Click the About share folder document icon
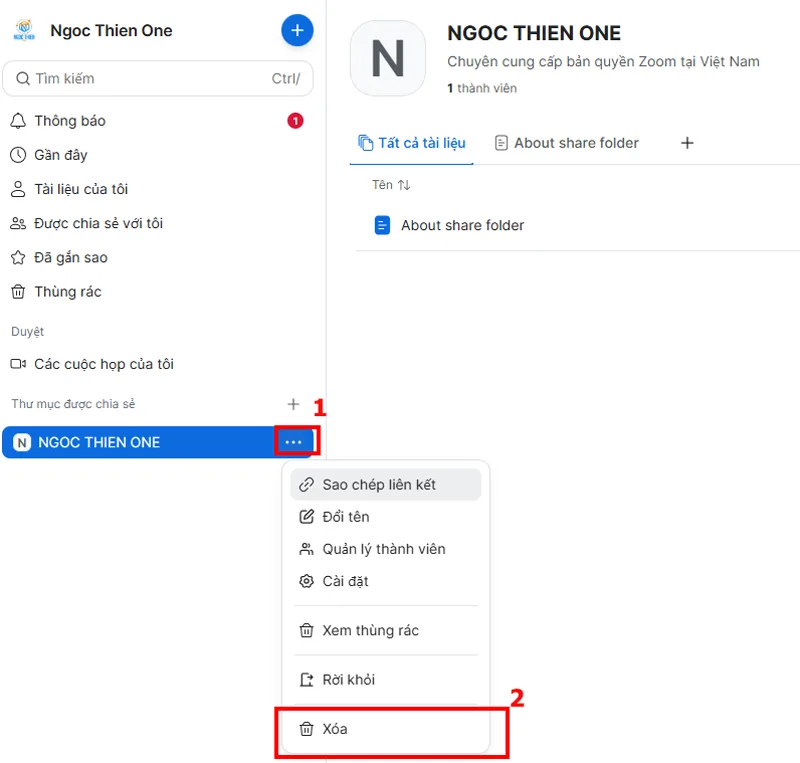Viewport: 800px width, 763px height. (x=382, y=225)
